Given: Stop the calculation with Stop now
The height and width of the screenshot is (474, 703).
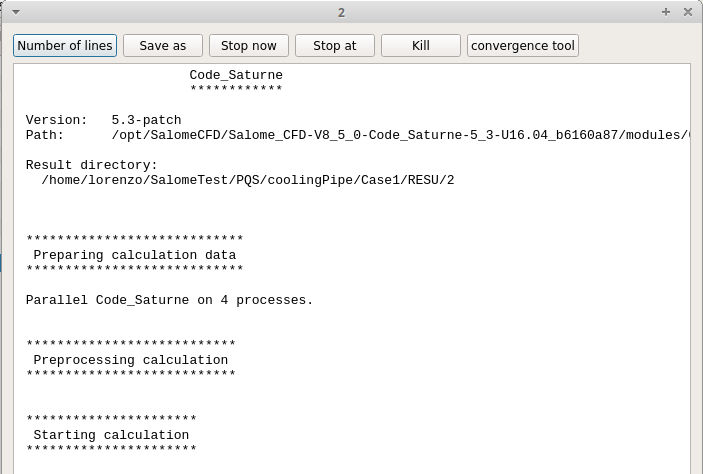Looking at the screenshot, I should coord(249,46).
